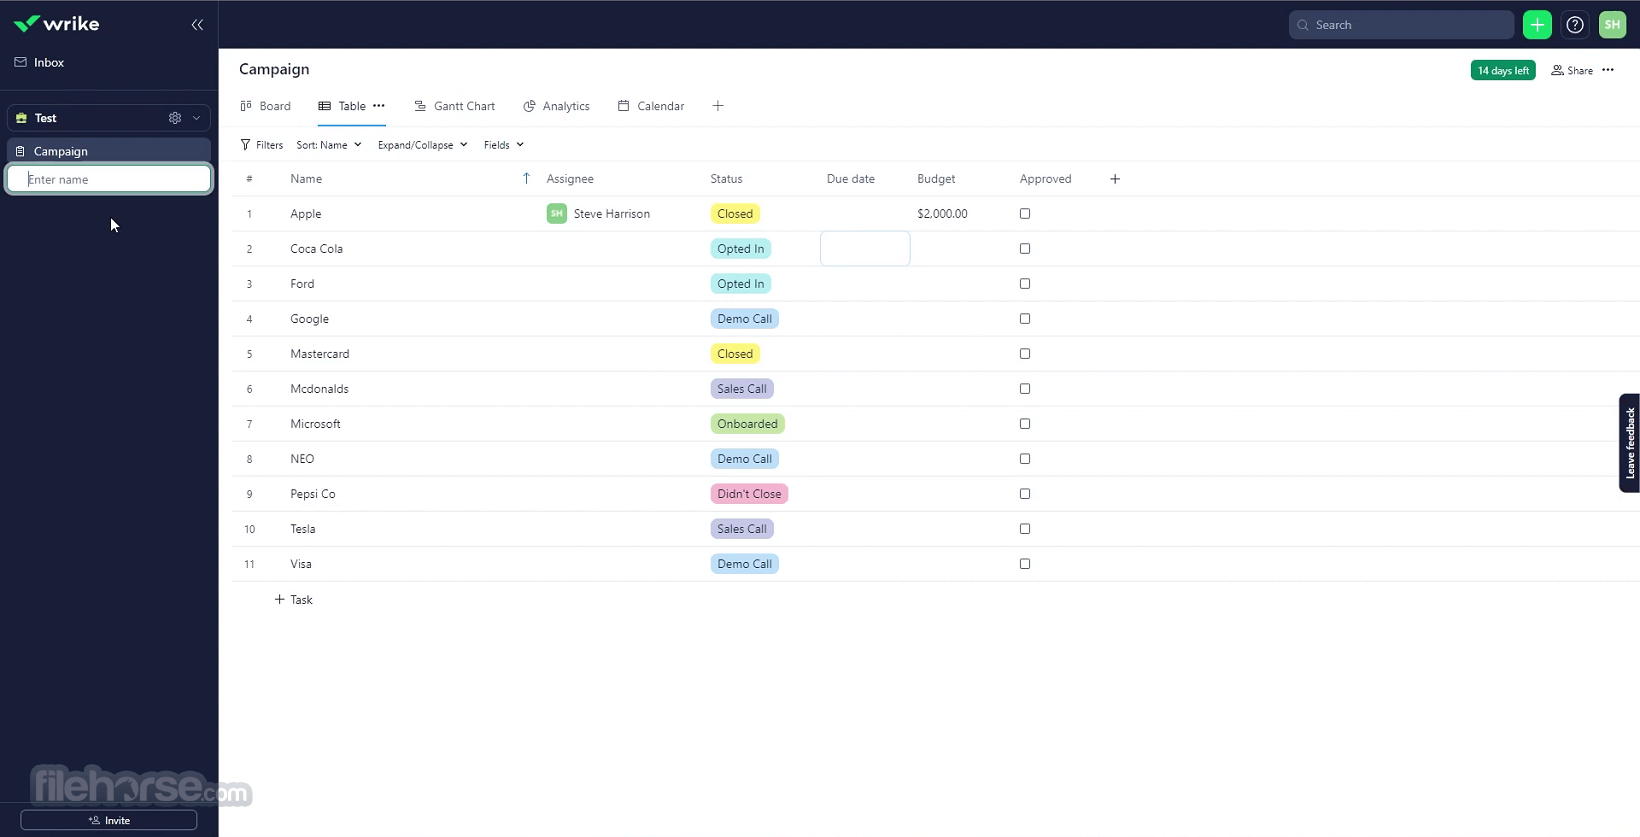The image size is (1640, 837).
Task: Click the Status column header
Action: click(727, 179)
